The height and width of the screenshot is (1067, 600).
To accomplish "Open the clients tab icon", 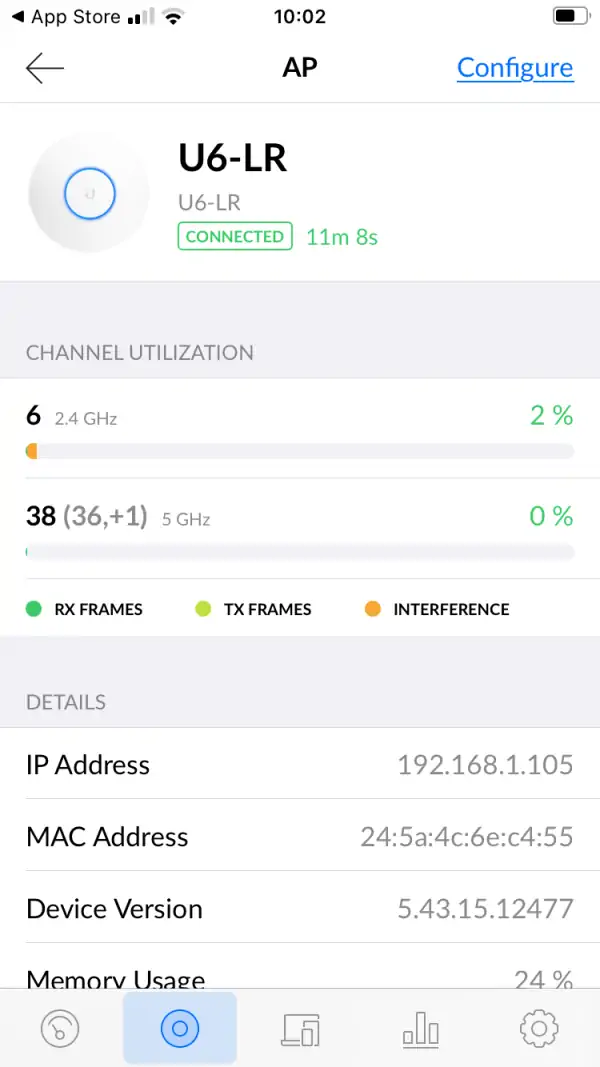I will [x=301, y=1028].
